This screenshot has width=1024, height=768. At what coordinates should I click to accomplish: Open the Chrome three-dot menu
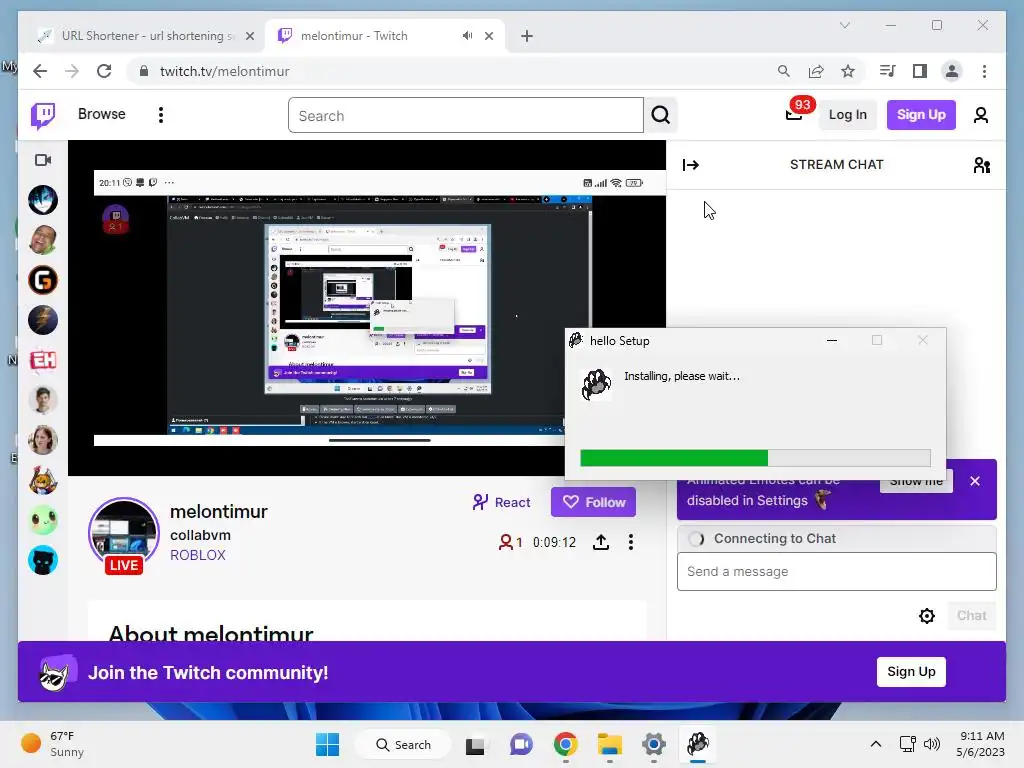[984, 71]
